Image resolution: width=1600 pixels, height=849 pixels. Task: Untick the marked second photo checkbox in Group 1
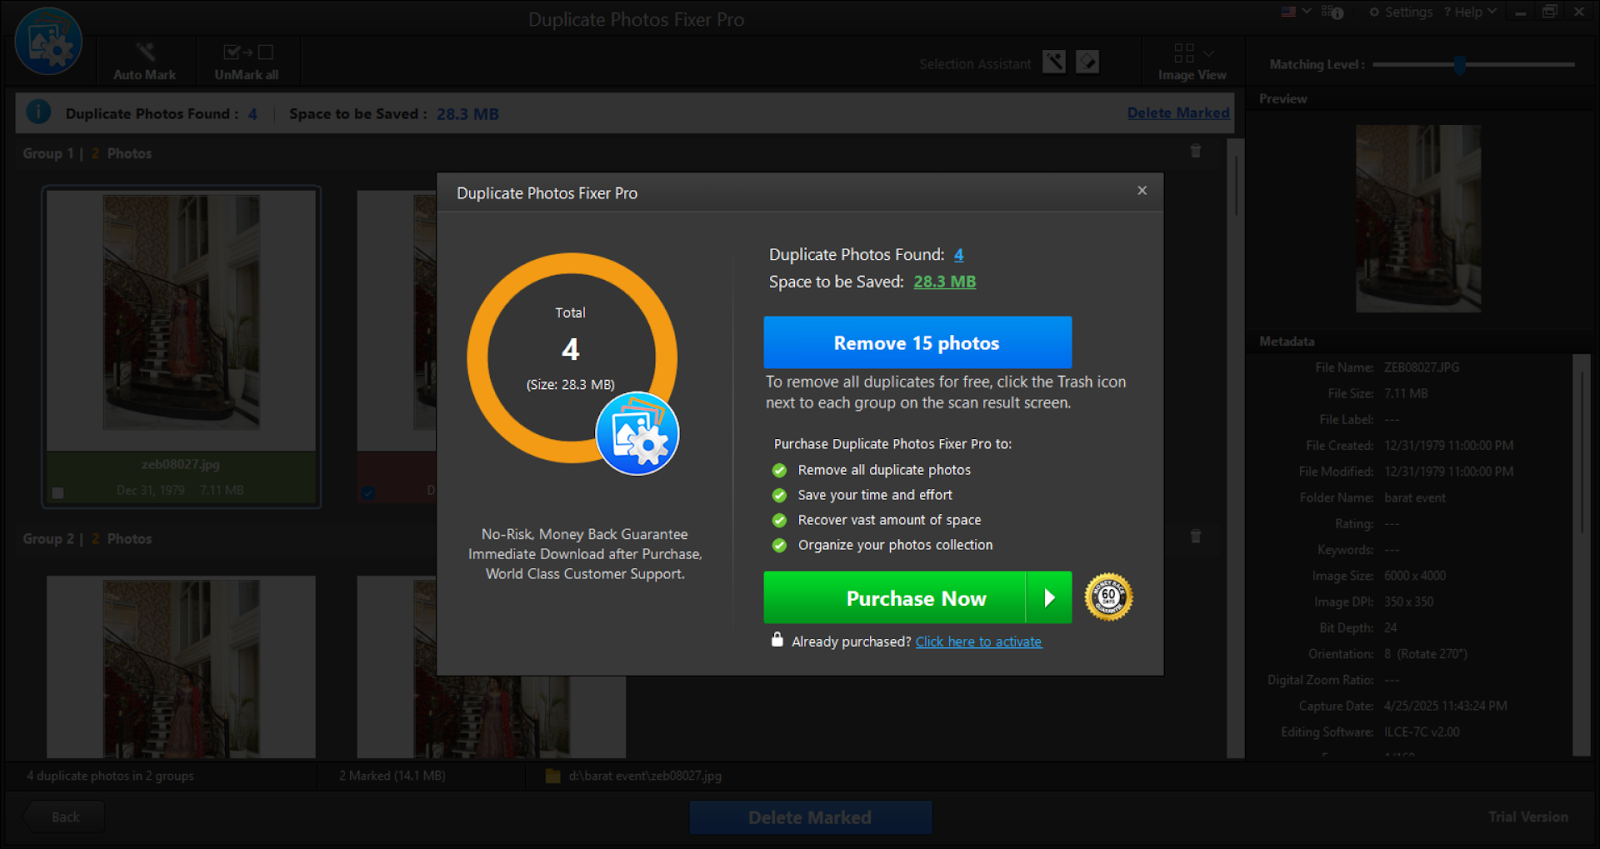tap(369, 492)
